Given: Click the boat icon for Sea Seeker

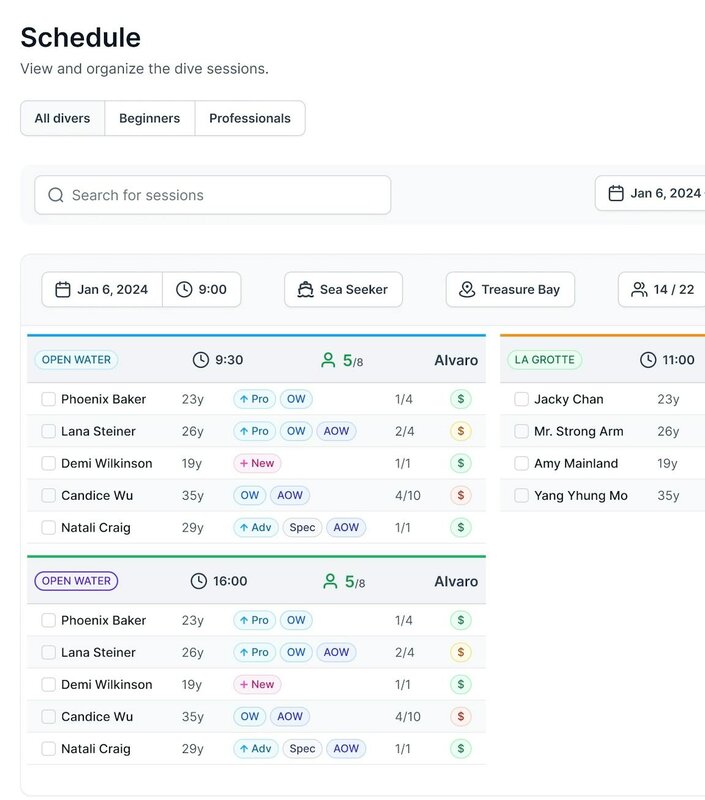Looking at the screenshot, I should click(306, 290).
